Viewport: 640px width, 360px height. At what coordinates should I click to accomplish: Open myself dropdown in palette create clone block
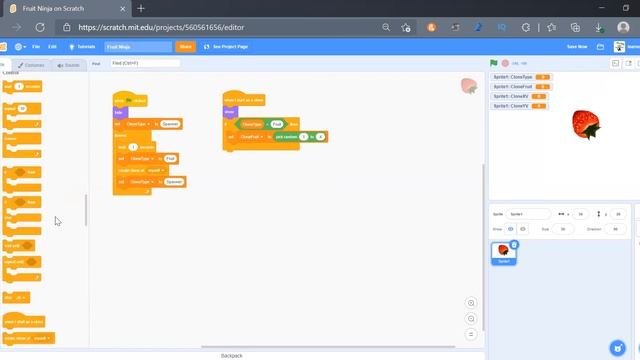[x=42, y=338]
